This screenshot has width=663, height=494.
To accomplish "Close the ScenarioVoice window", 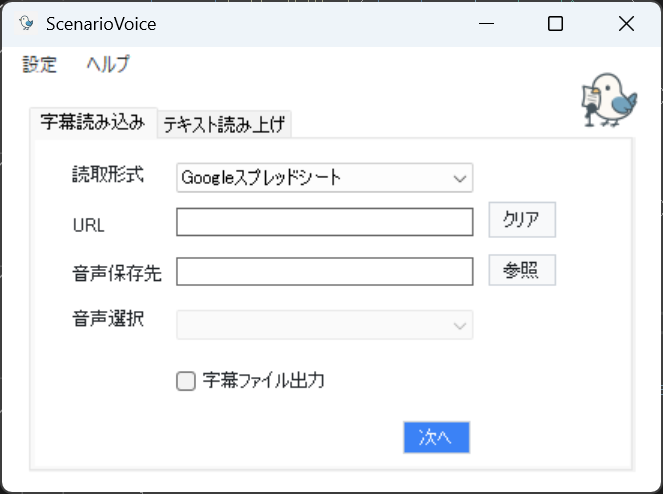I will 626,24.
